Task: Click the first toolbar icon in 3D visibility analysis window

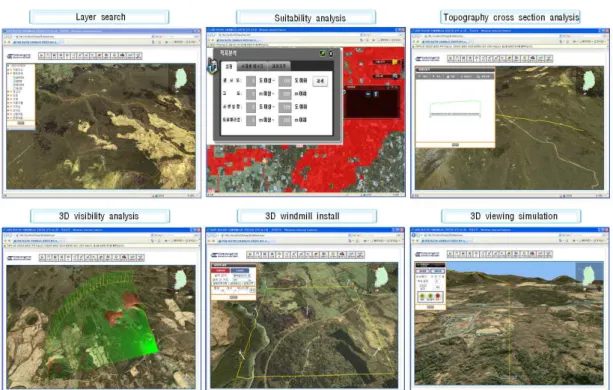Action: tap(42, 258)
